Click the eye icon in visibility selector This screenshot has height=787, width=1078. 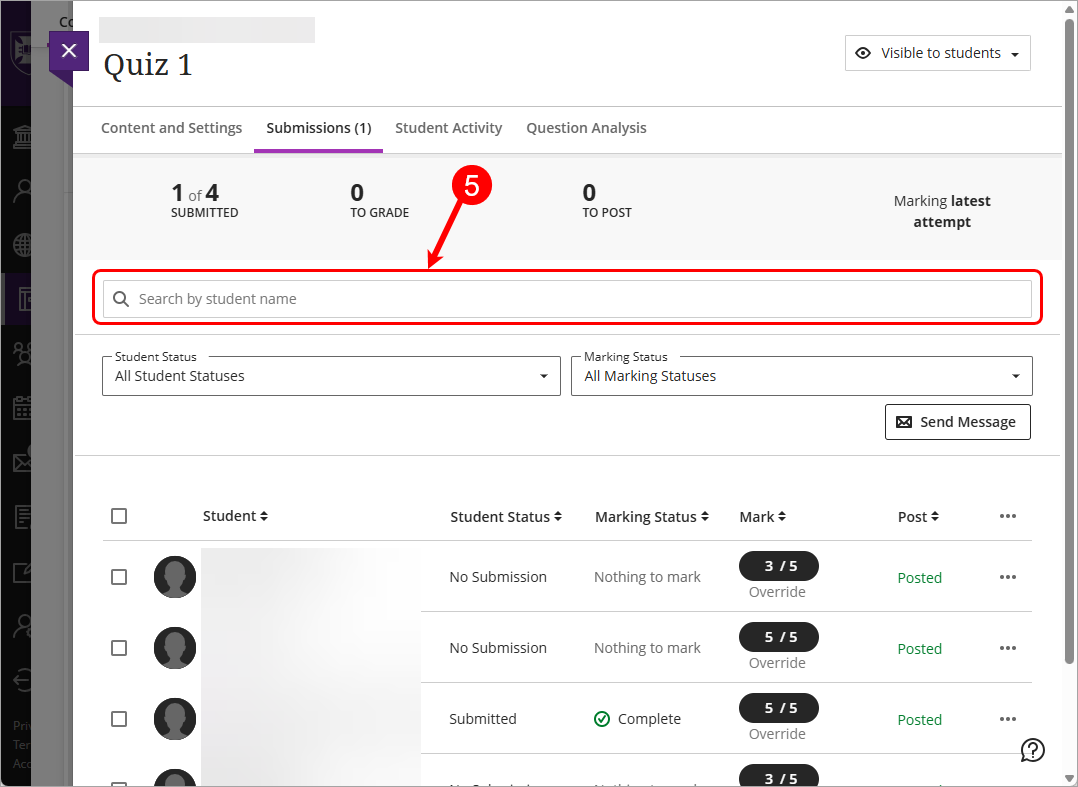863,53
